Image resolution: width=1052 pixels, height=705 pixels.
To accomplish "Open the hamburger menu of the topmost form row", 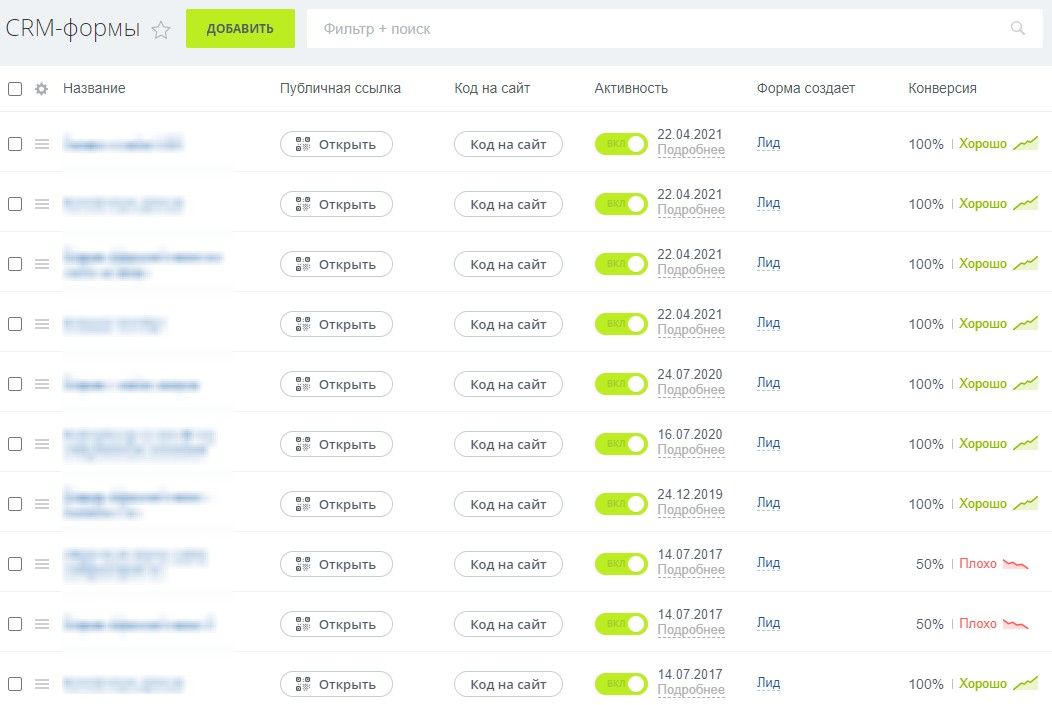I will pyautogui.click(x=42, y=144).
